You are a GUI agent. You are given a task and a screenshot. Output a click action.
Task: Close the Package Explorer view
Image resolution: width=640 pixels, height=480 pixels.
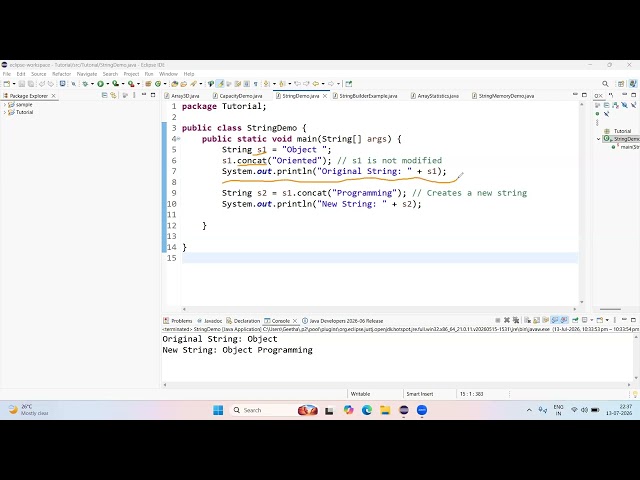[53, 96]
